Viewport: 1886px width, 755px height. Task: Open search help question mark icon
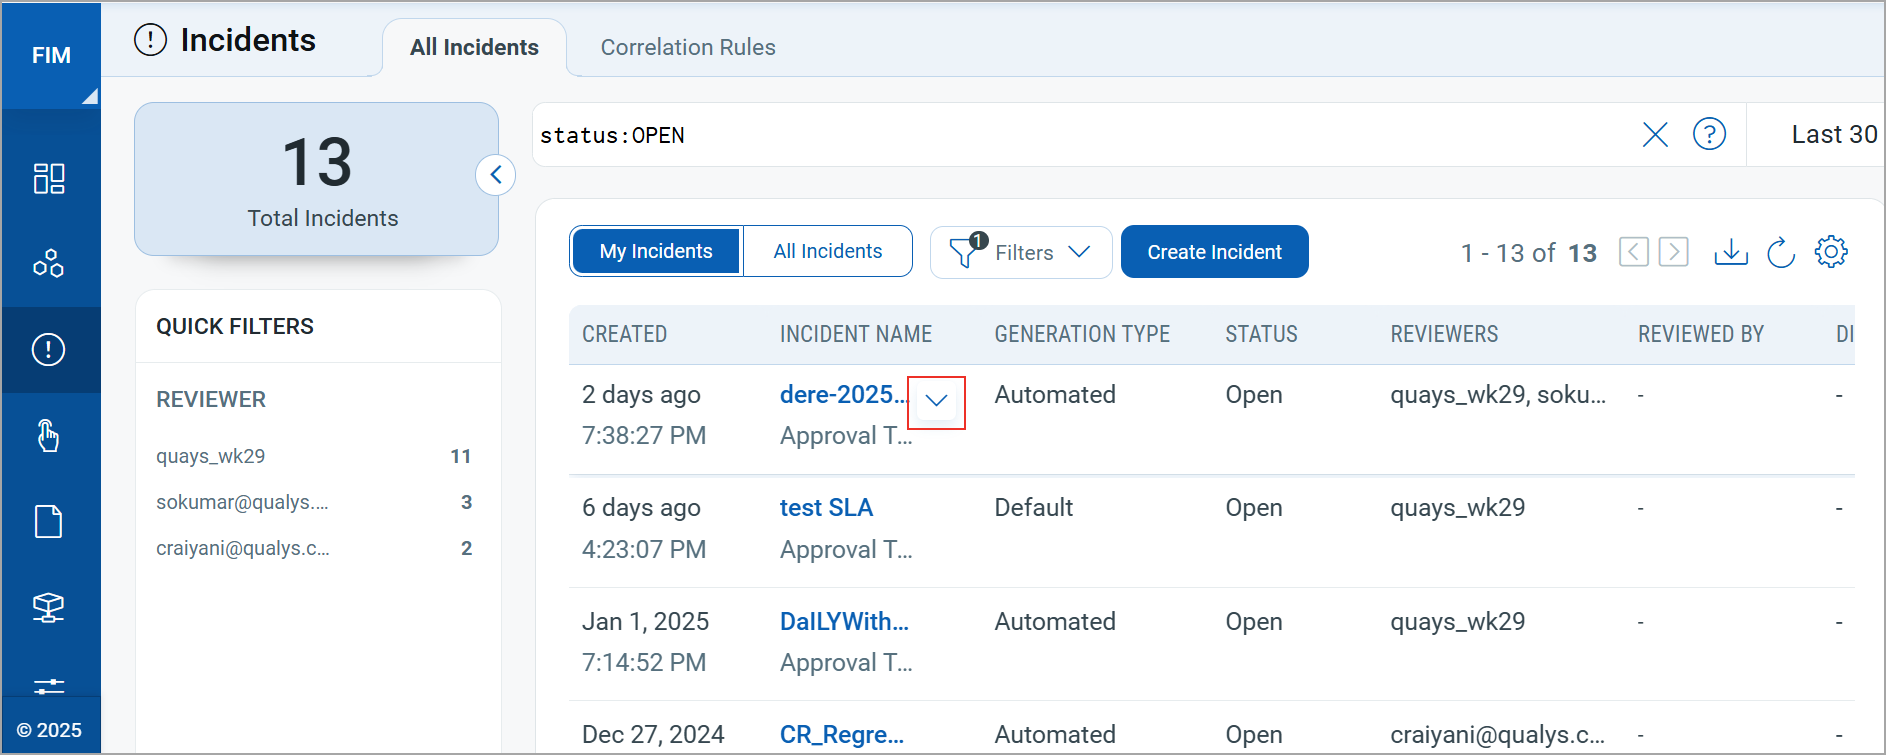click(x=1709, y=134)
